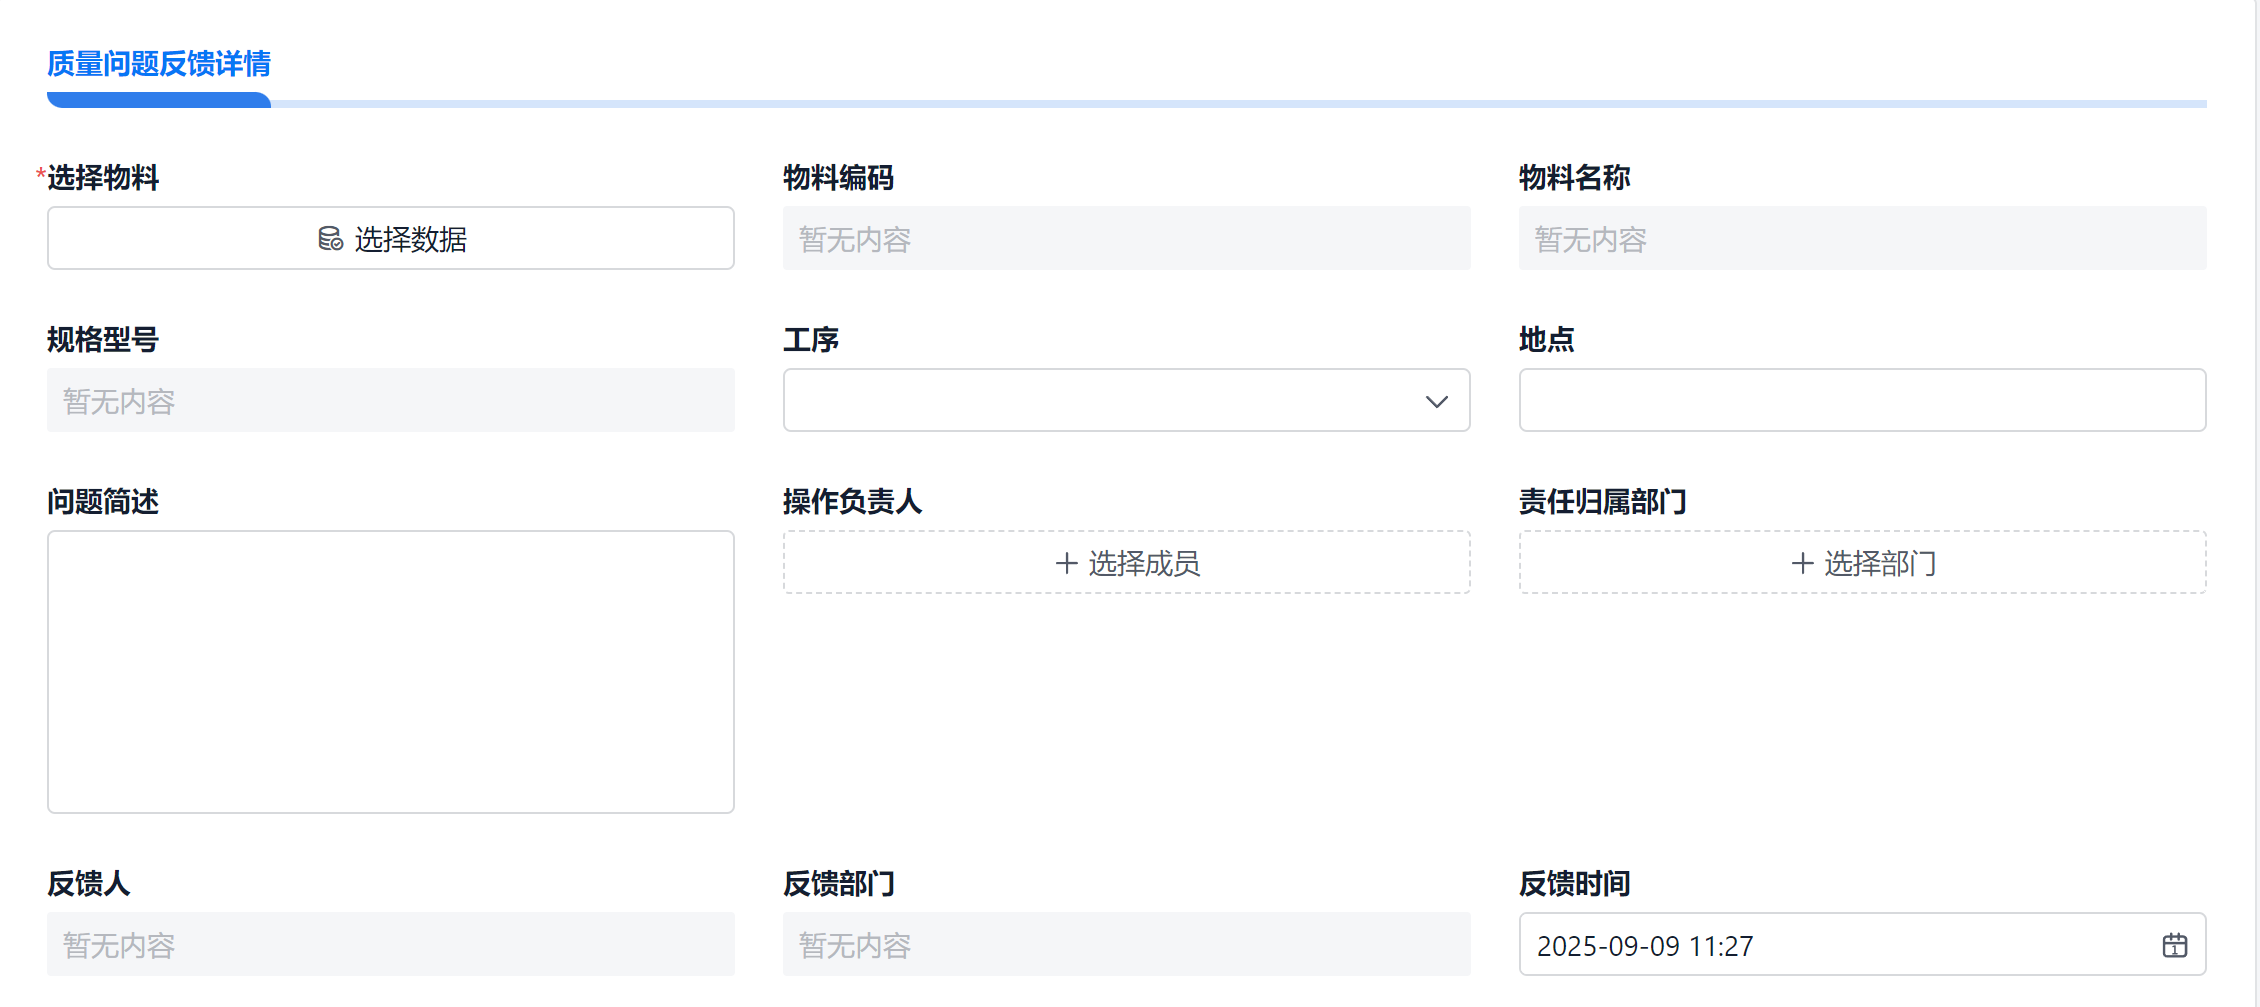Click the 选择数据 button for material
Viewport: 2260px width, 1007px height.
[x=391, y=238]
